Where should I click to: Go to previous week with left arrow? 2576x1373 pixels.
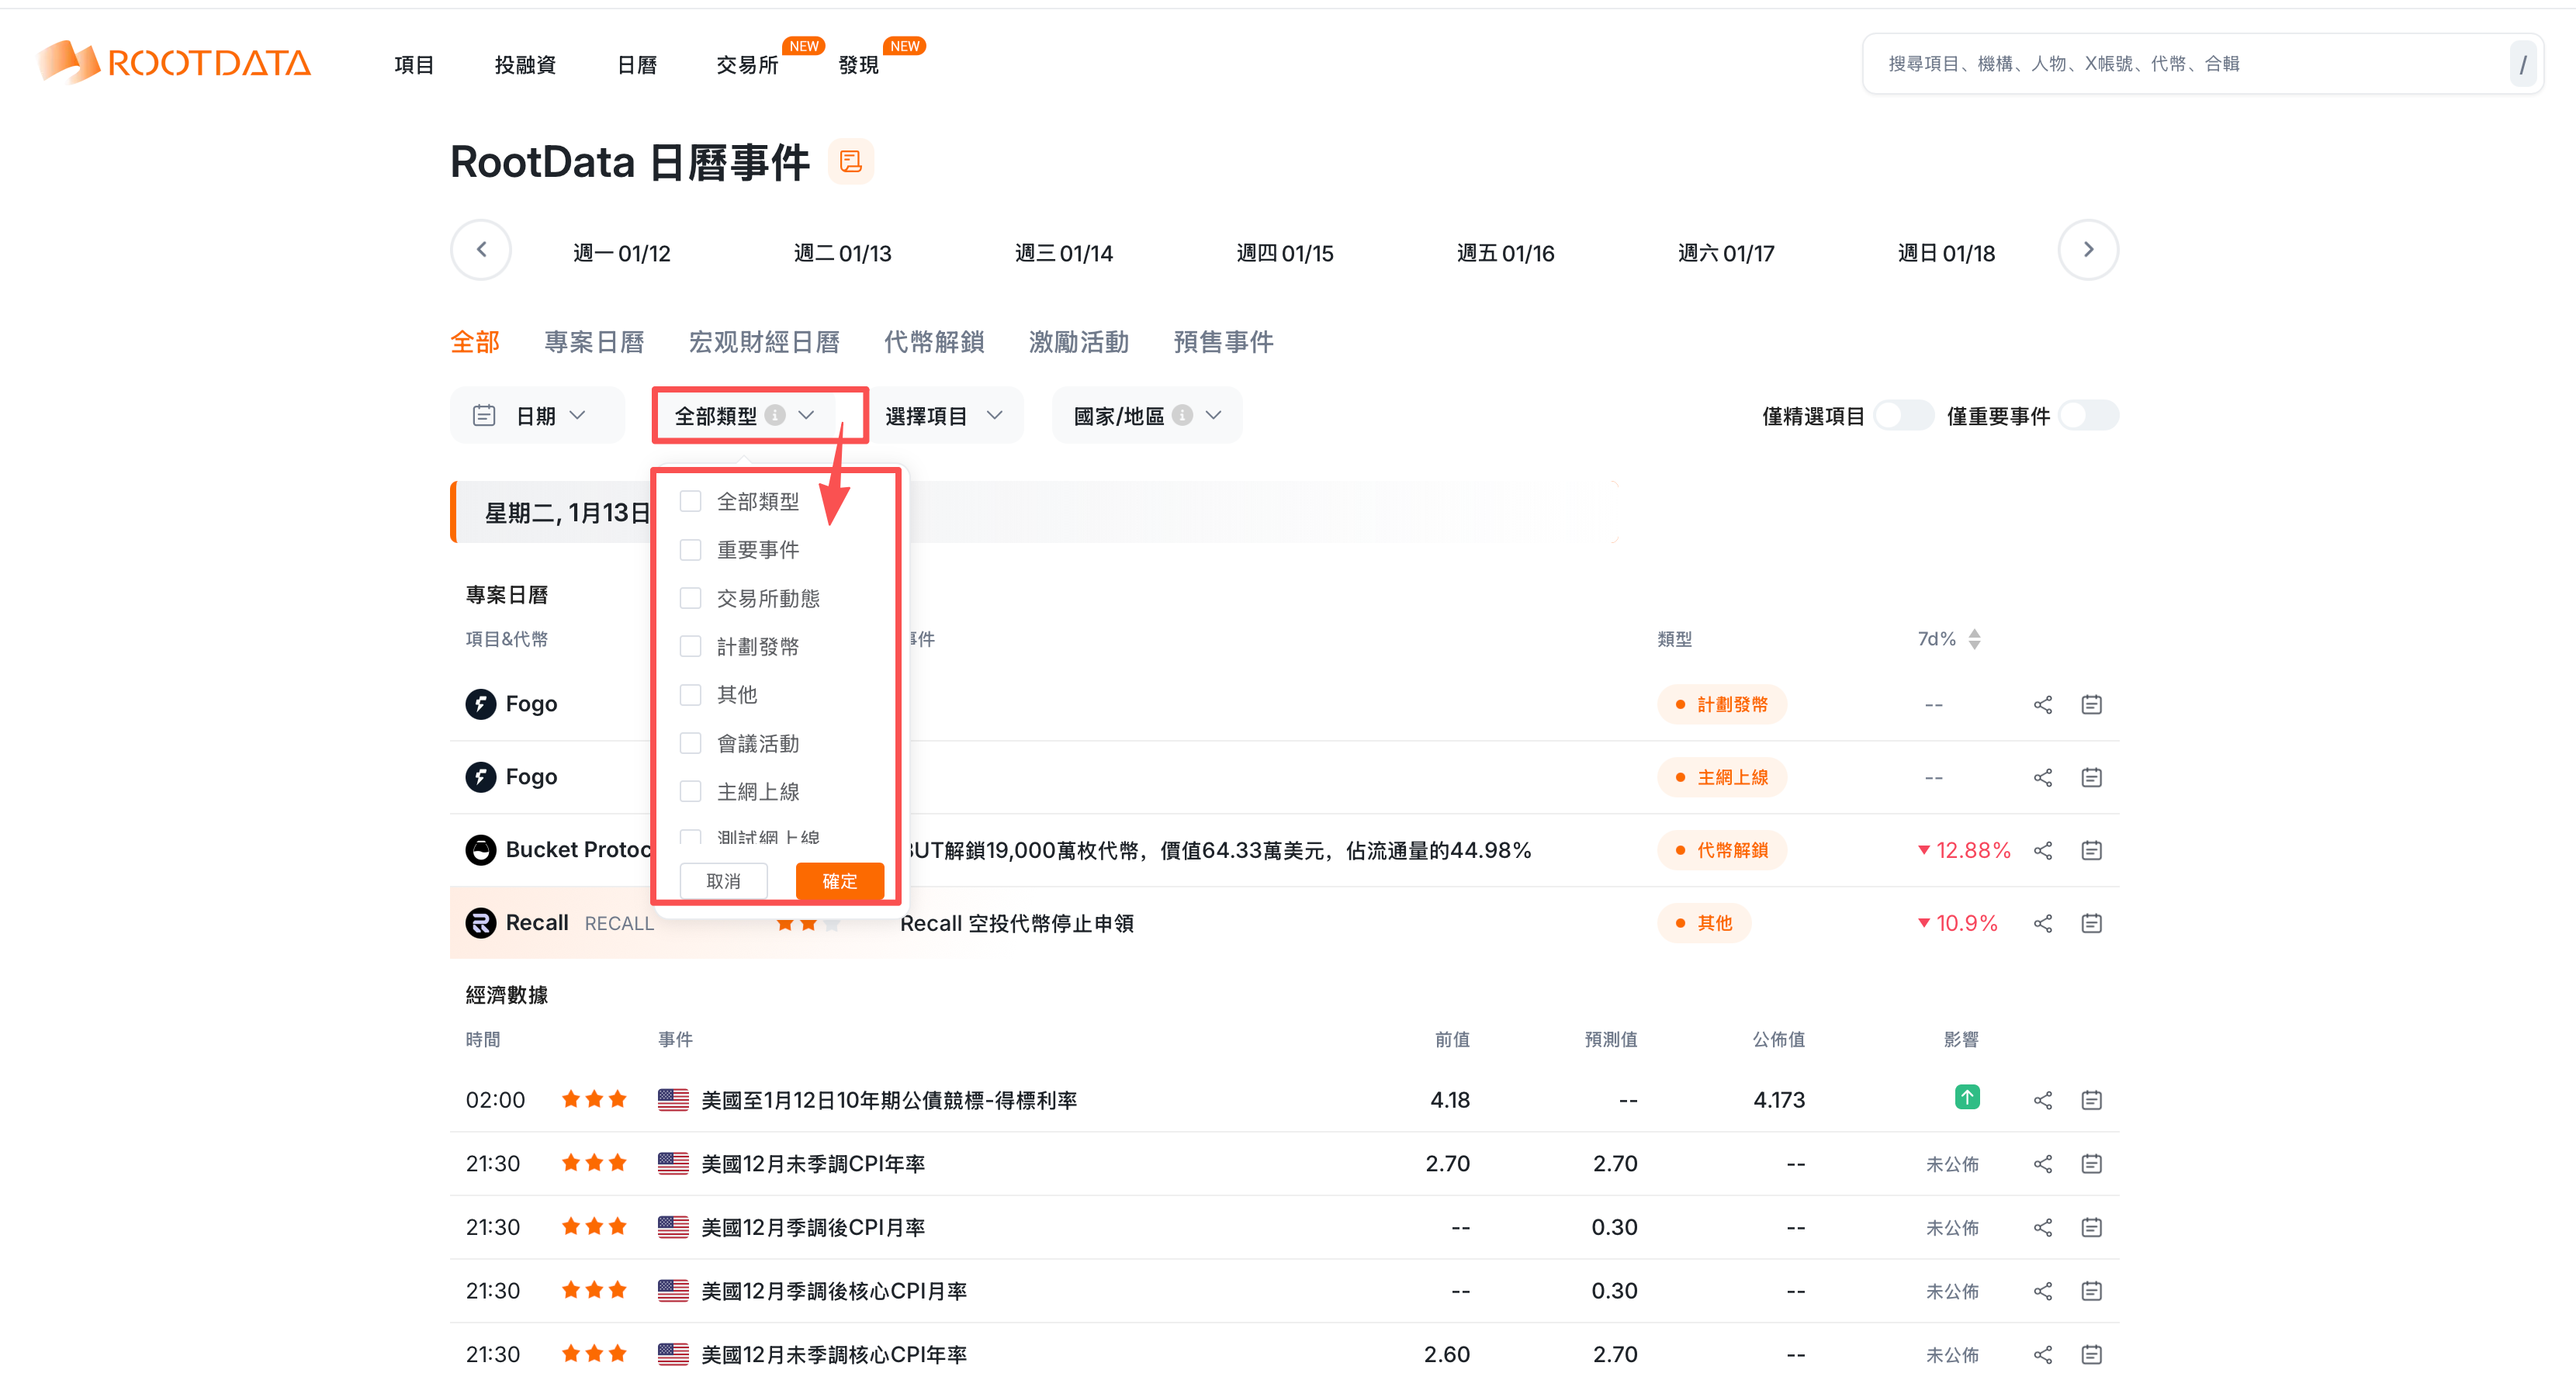481,250
